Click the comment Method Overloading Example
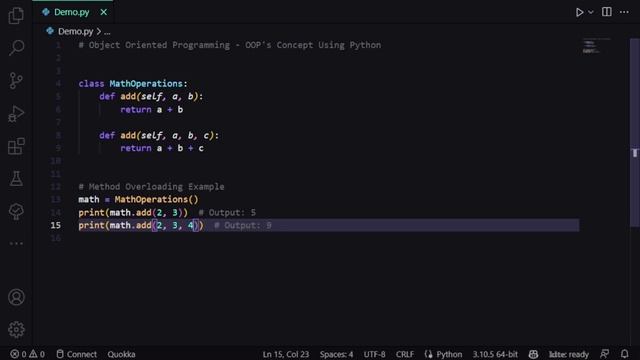The image size is (640, 360). [151, 187]
